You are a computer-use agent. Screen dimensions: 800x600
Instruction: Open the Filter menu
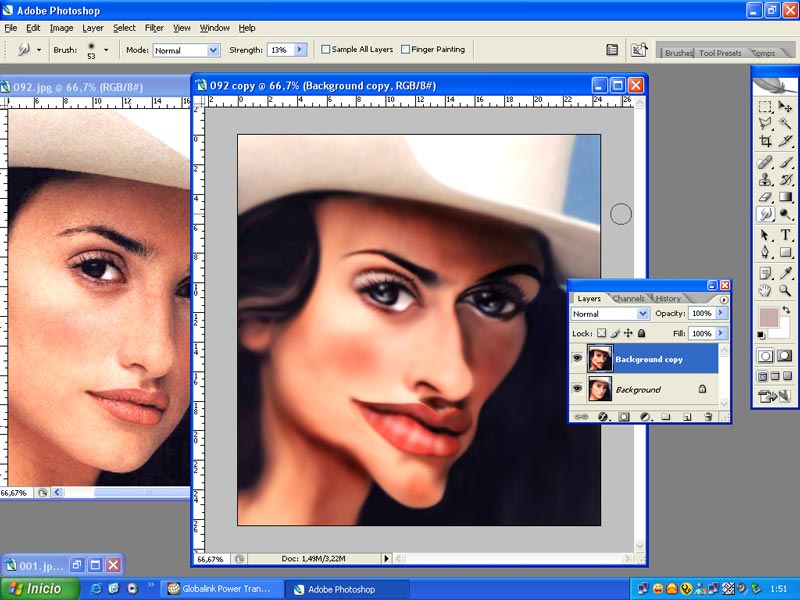click(154, 28)
